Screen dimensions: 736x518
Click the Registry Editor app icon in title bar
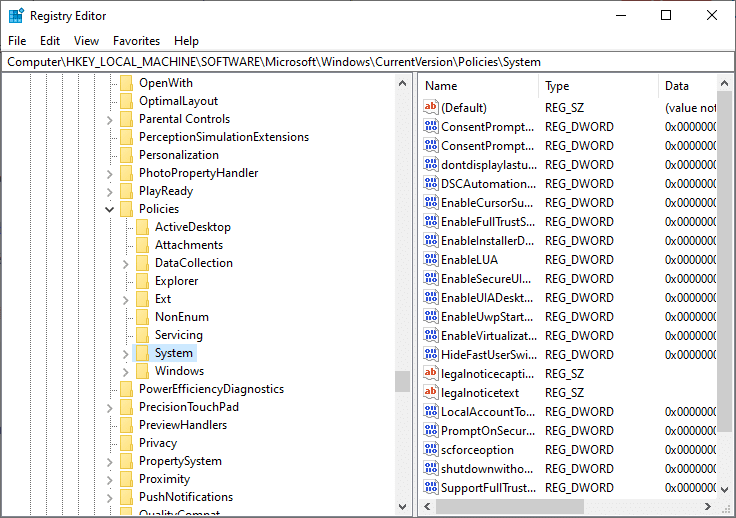point(16,15)
